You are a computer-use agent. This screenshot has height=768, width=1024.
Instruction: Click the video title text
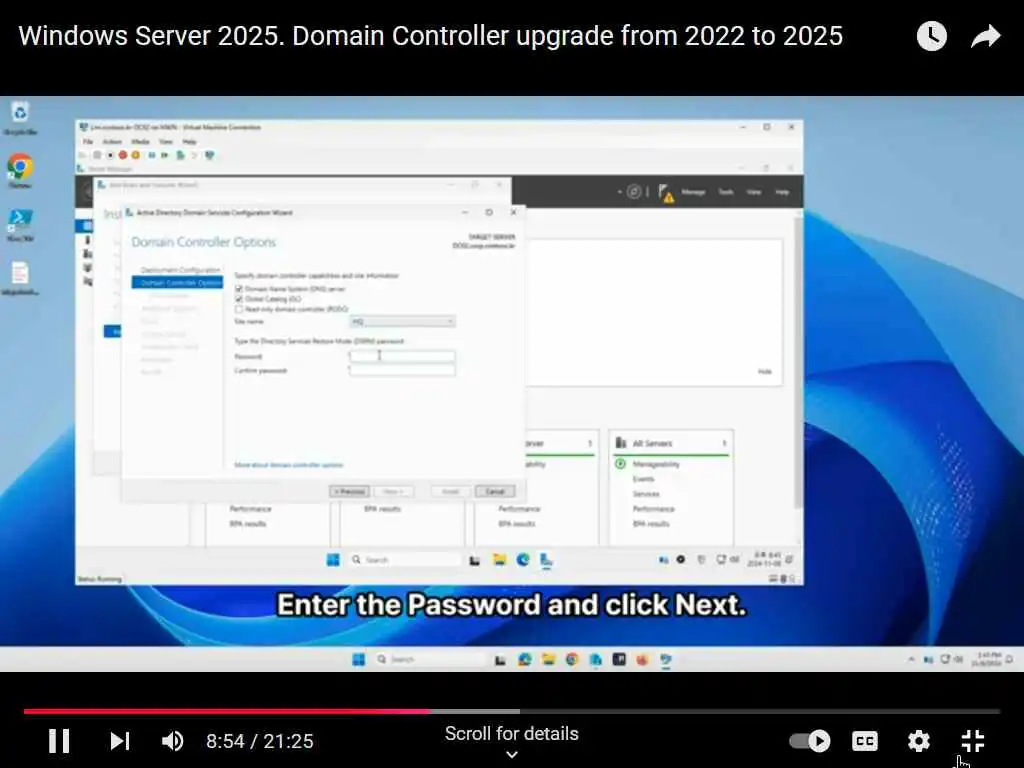430,36
